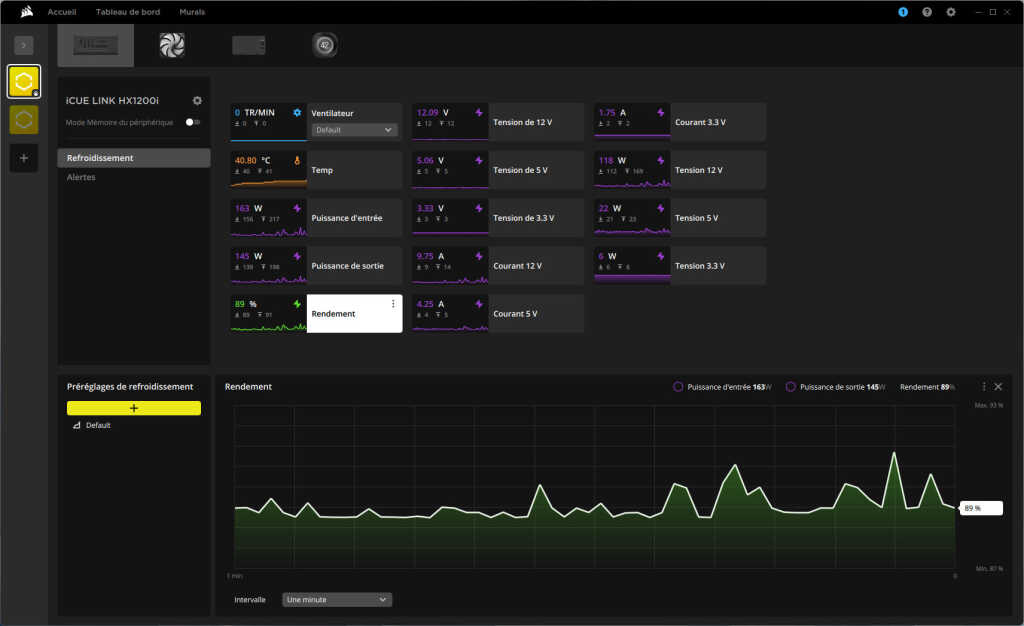Open the Ventilateur Default dropdown

(x=354, y=130)
